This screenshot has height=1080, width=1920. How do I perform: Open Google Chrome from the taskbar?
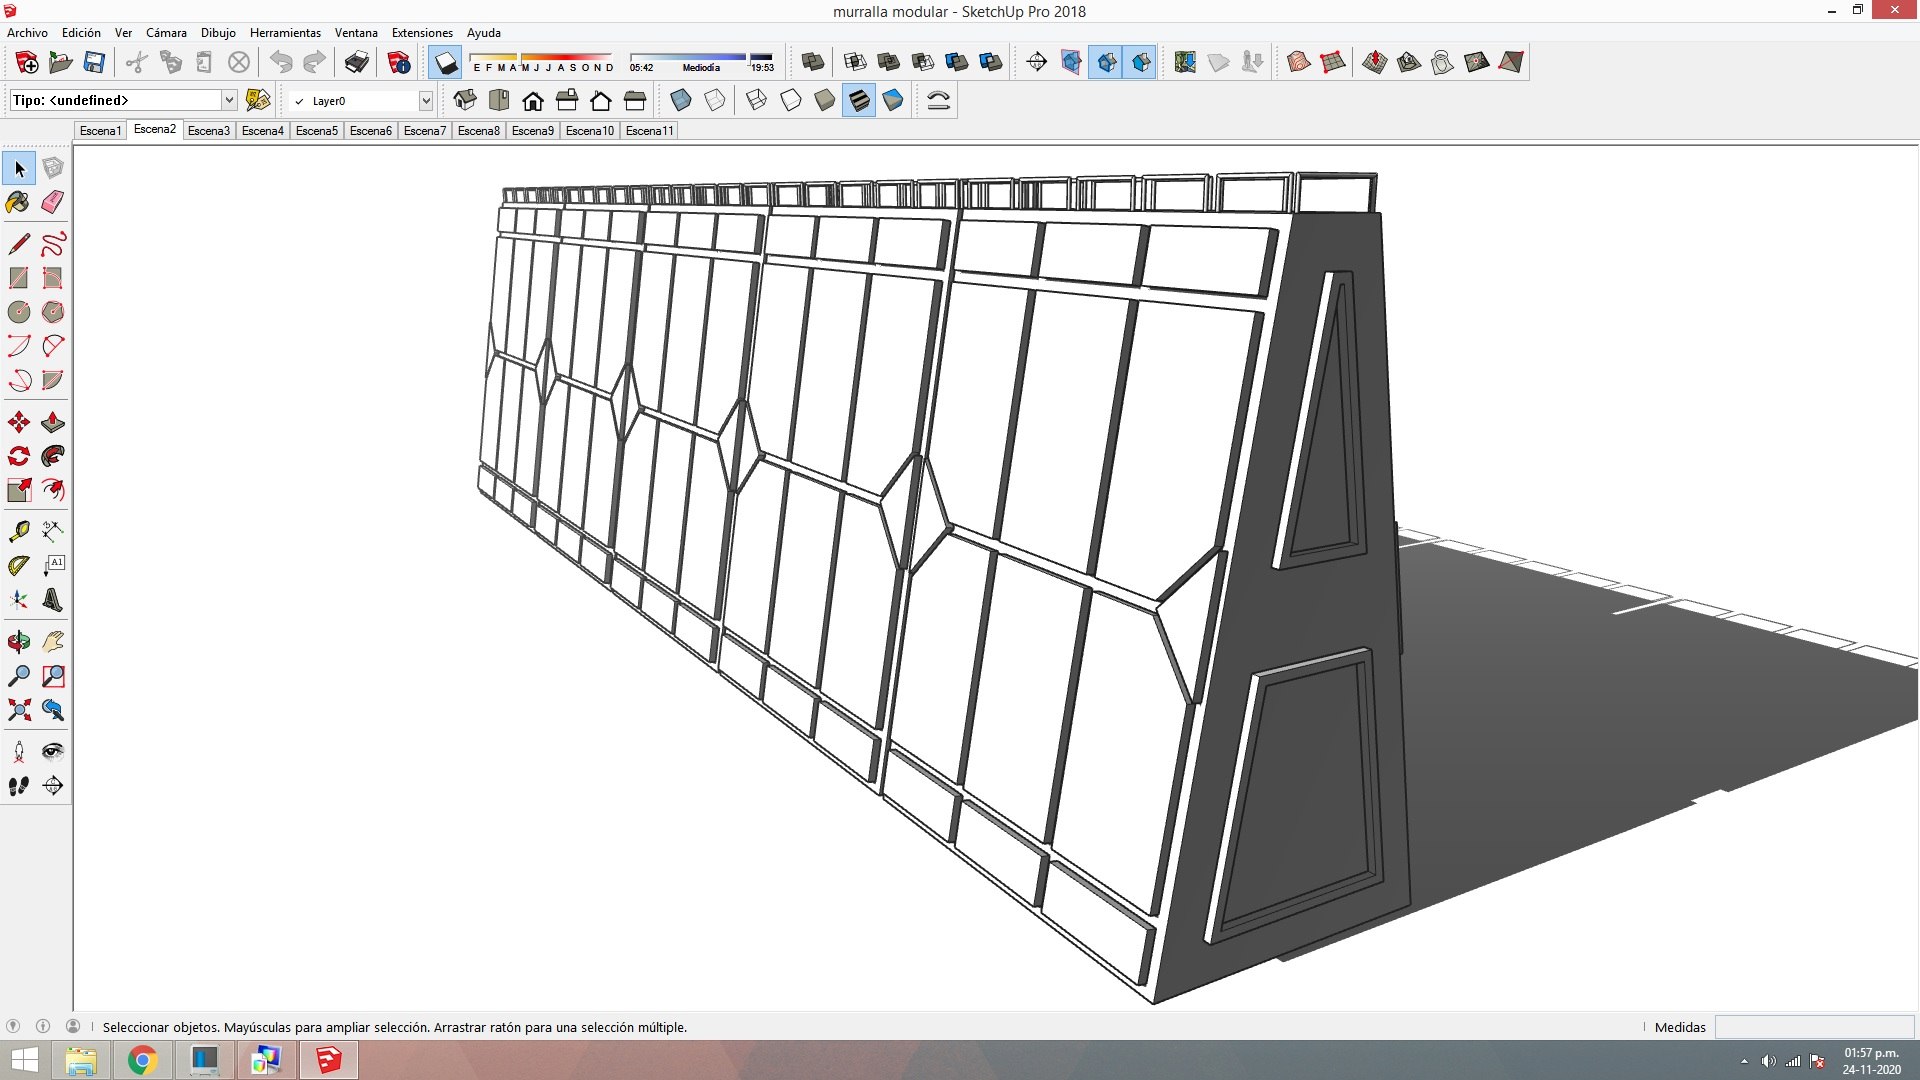[x=142, y=1060]
